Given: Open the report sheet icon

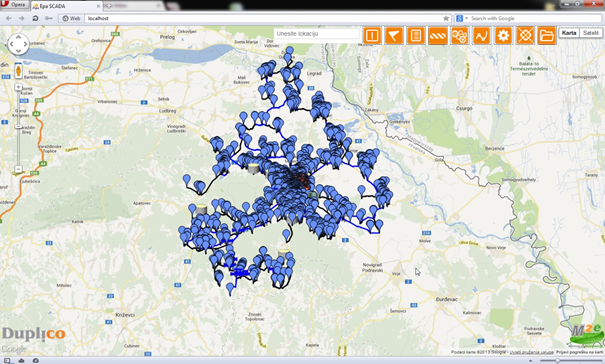Looking at the screenshot, I should pos(416,36).
